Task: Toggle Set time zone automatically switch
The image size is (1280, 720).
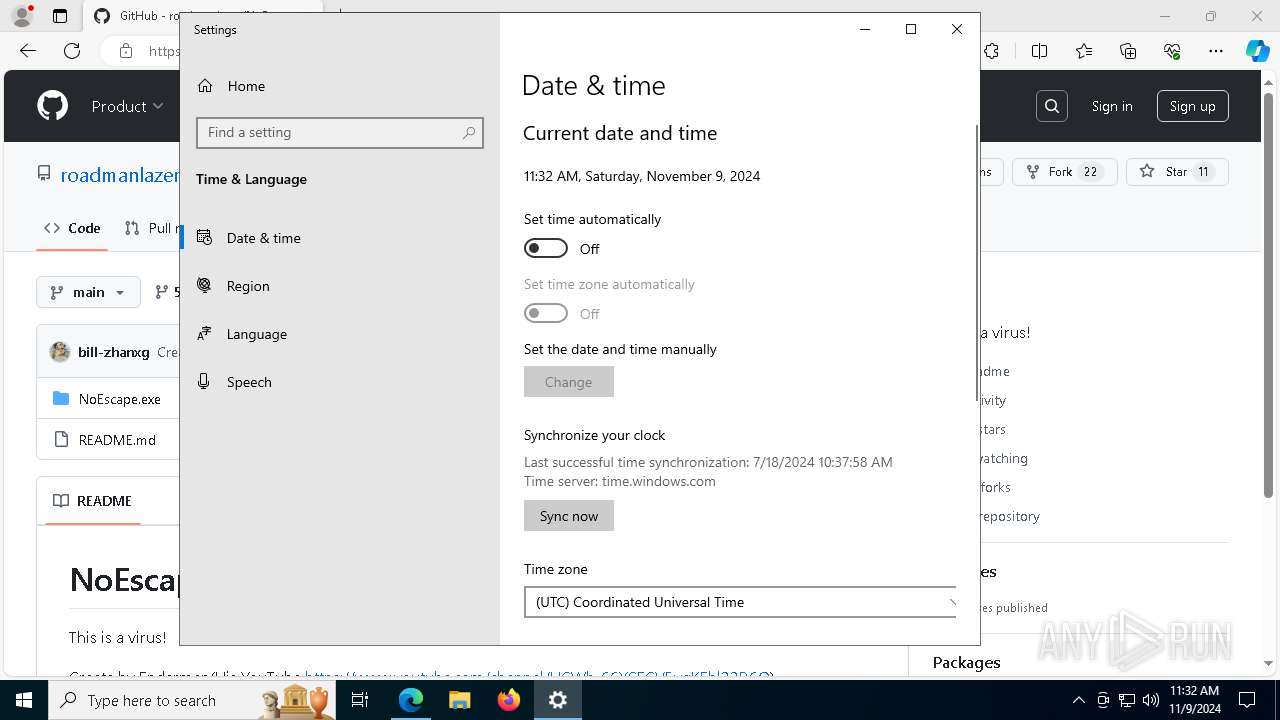Action: [546, 313]
